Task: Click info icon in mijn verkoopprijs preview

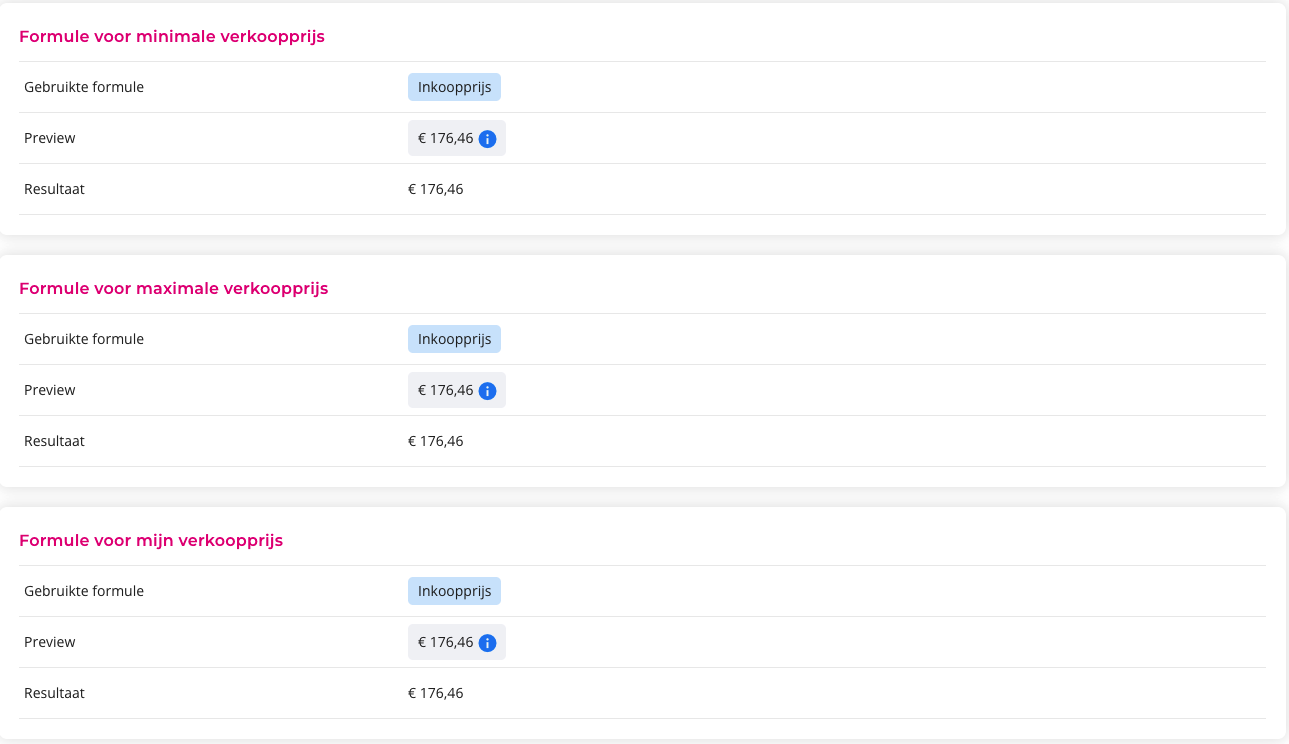Action: click(488, 643)
